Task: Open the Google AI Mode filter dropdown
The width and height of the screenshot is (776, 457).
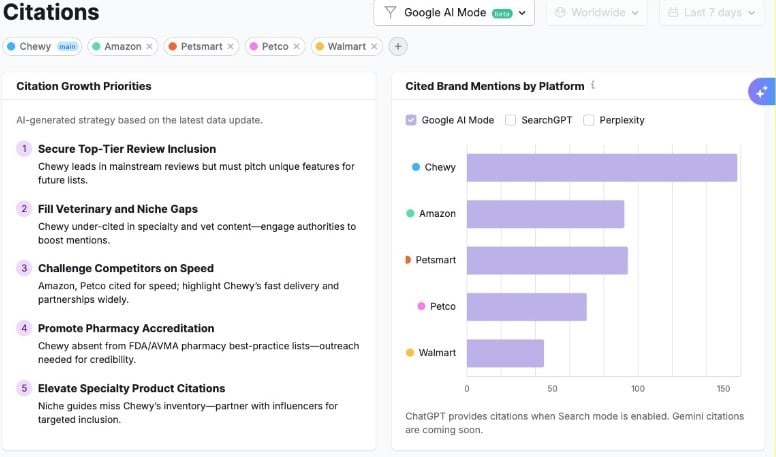Action: click(x=454, y=12)
